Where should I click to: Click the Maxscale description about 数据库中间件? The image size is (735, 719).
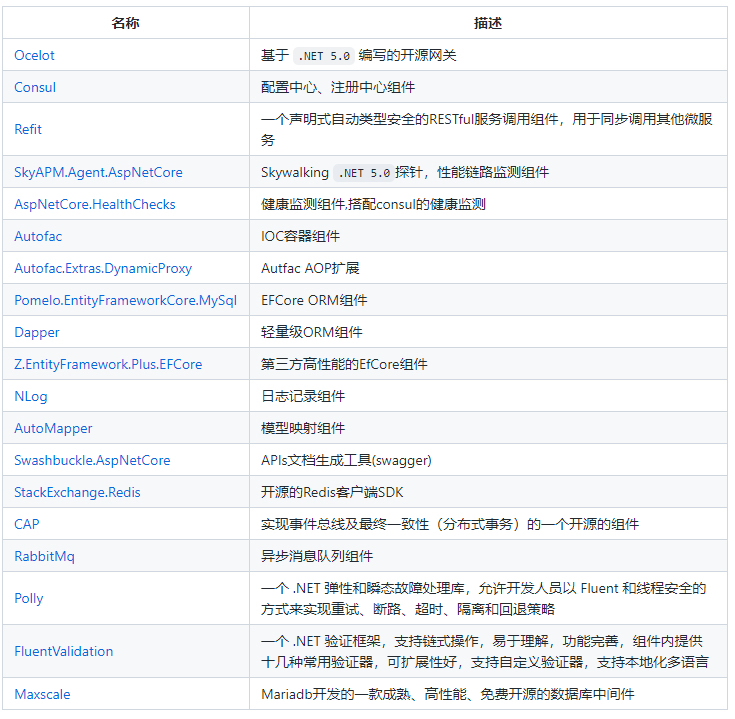coord(448,695)
